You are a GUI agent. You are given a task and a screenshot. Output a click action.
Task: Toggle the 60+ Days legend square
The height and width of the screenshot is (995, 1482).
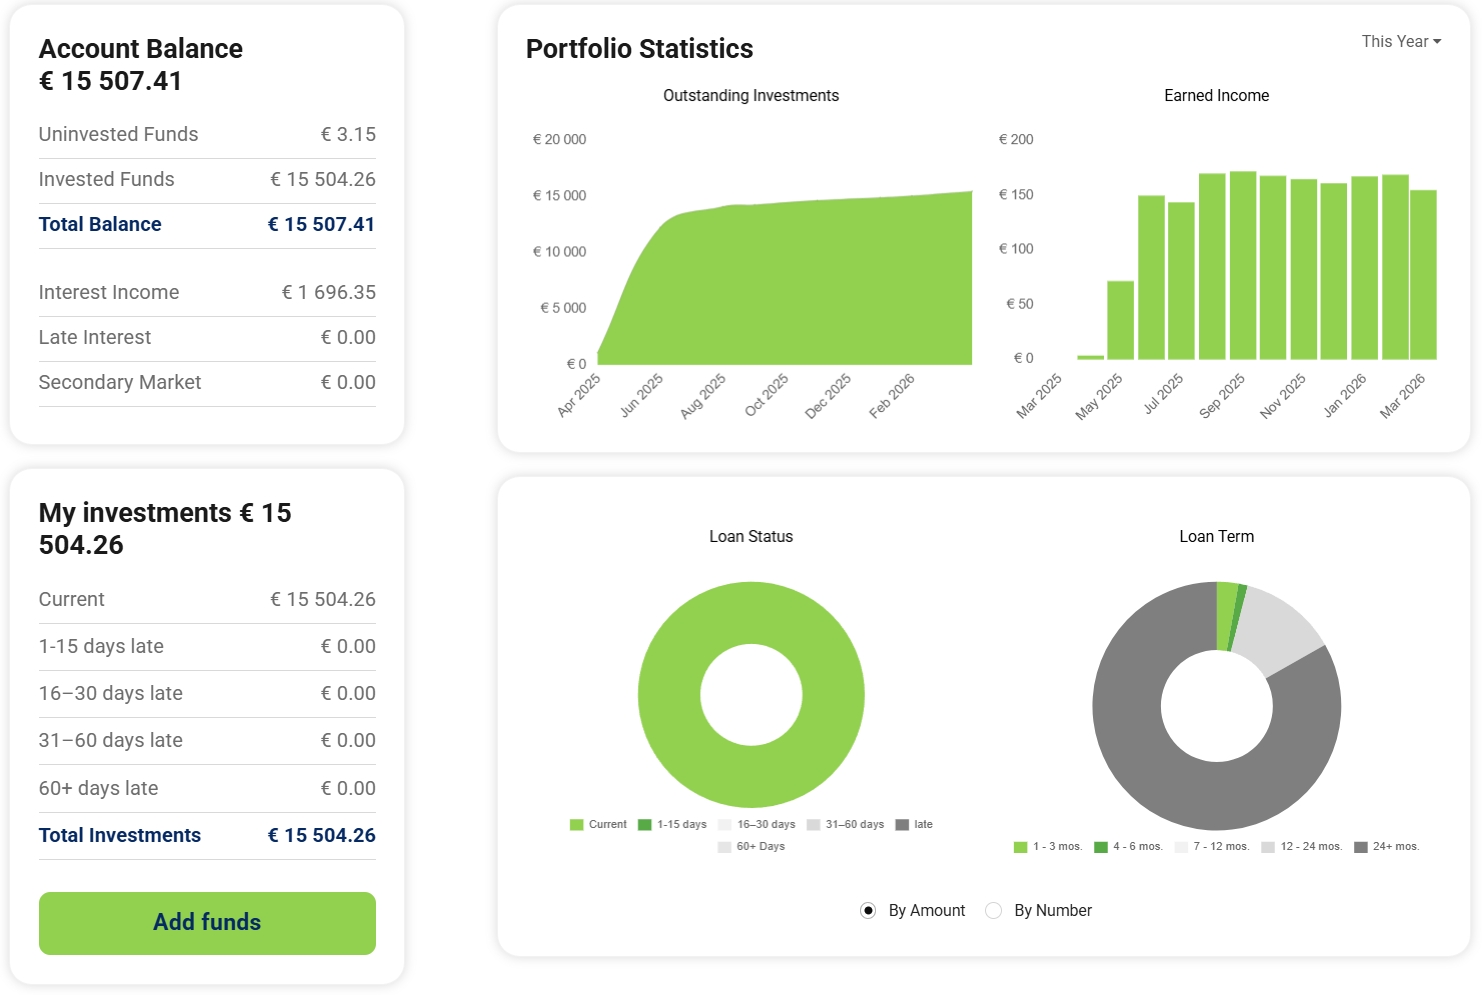[x=724, y=847]
